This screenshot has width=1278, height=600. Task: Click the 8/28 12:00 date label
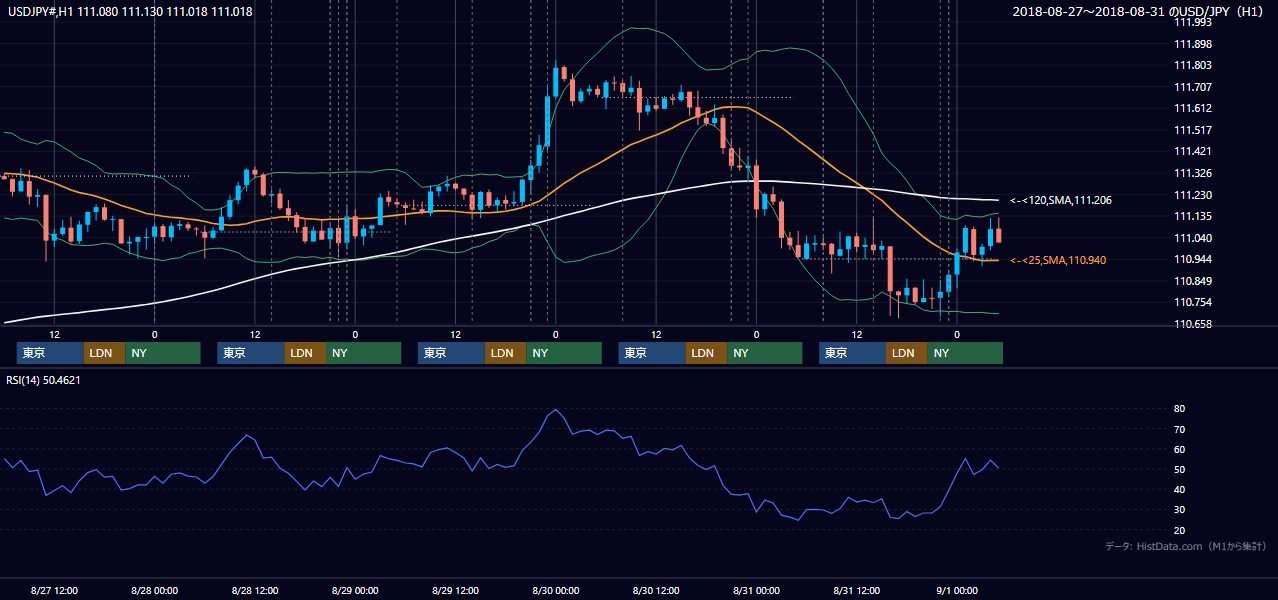click(255, 591)
